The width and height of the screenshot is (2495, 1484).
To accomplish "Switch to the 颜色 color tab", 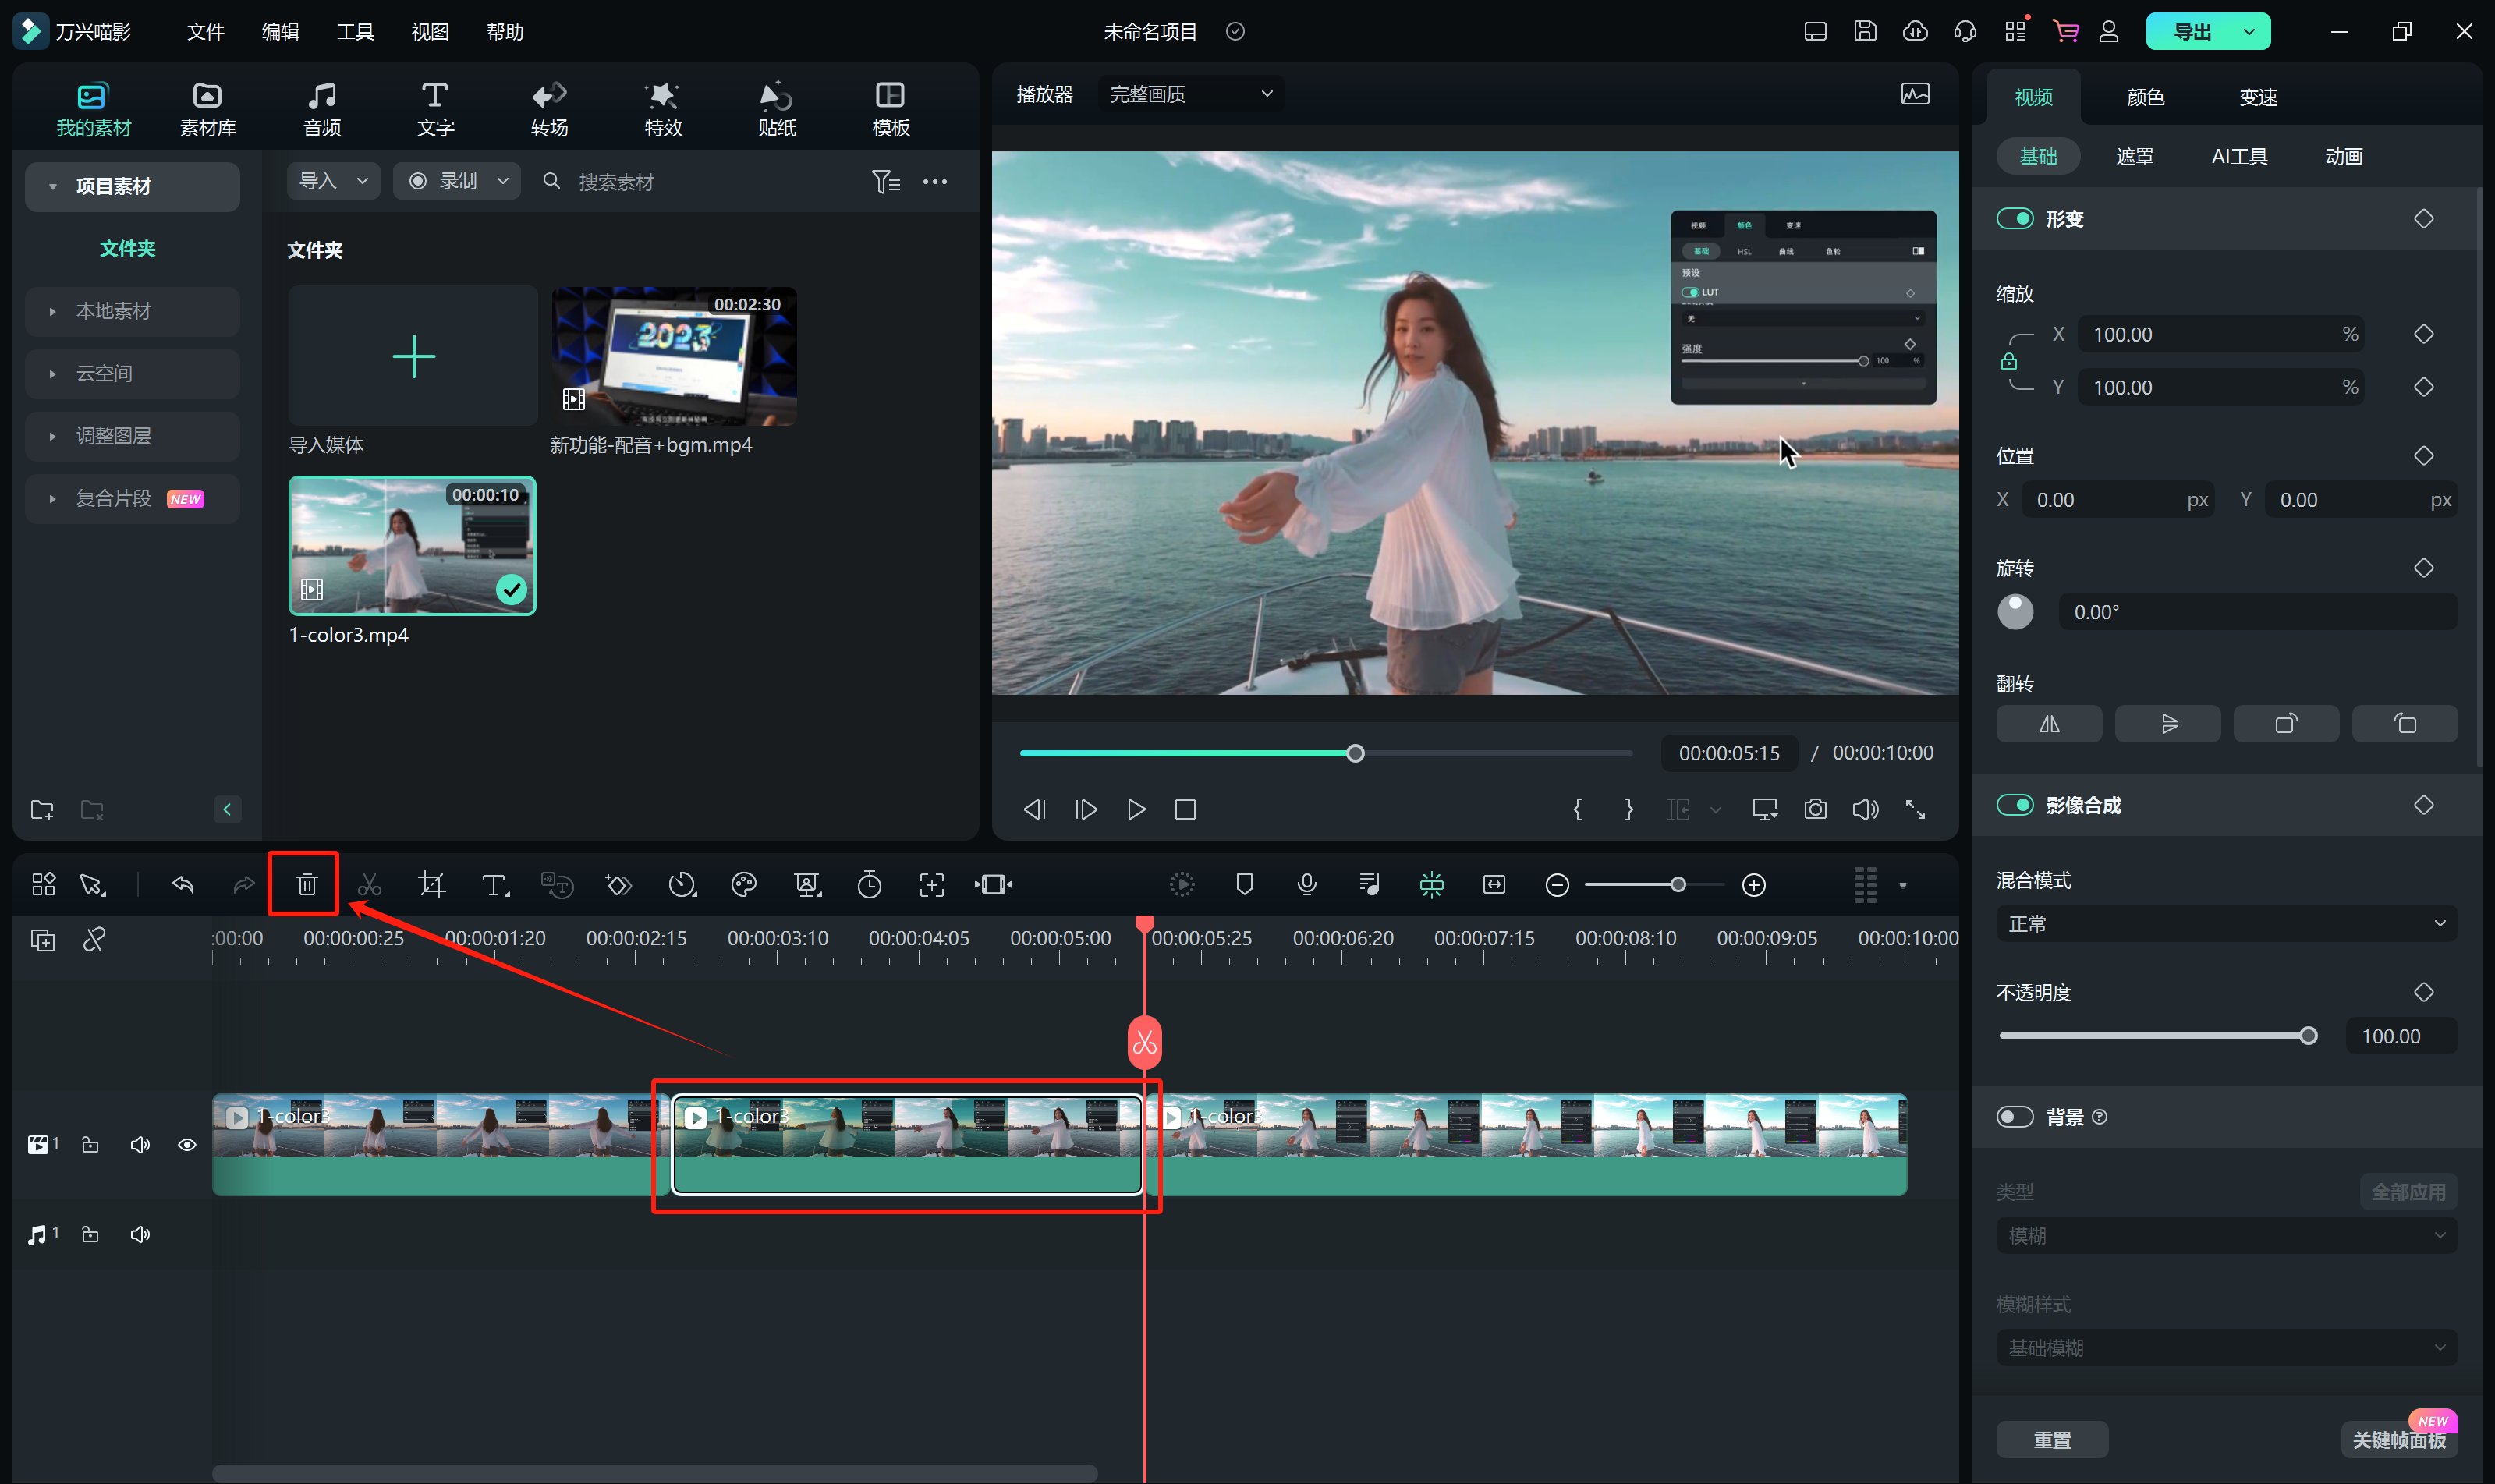I will tap(2145, 97).
